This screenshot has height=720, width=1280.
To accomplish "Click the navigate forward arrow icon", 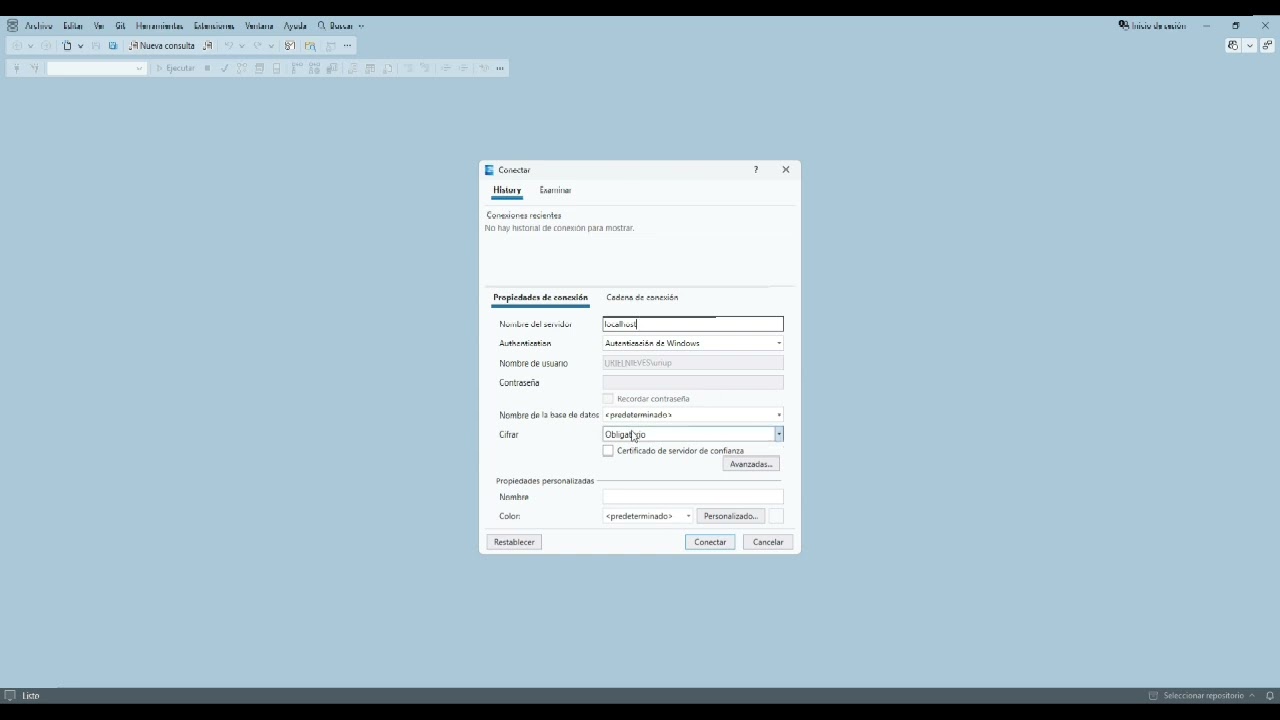I will tap(46, 46).
